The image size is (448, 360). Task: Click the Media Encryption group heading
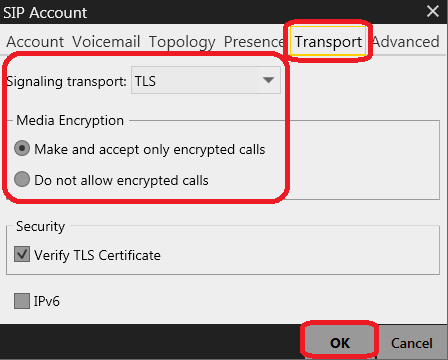click(70, 120)
